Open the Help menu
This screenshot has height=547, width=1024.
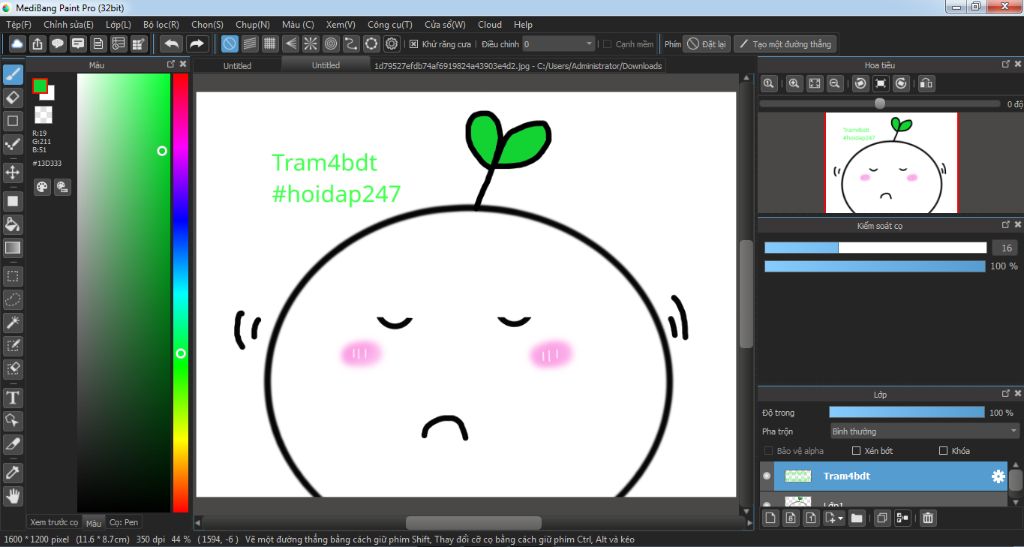[x=523, y=25]
